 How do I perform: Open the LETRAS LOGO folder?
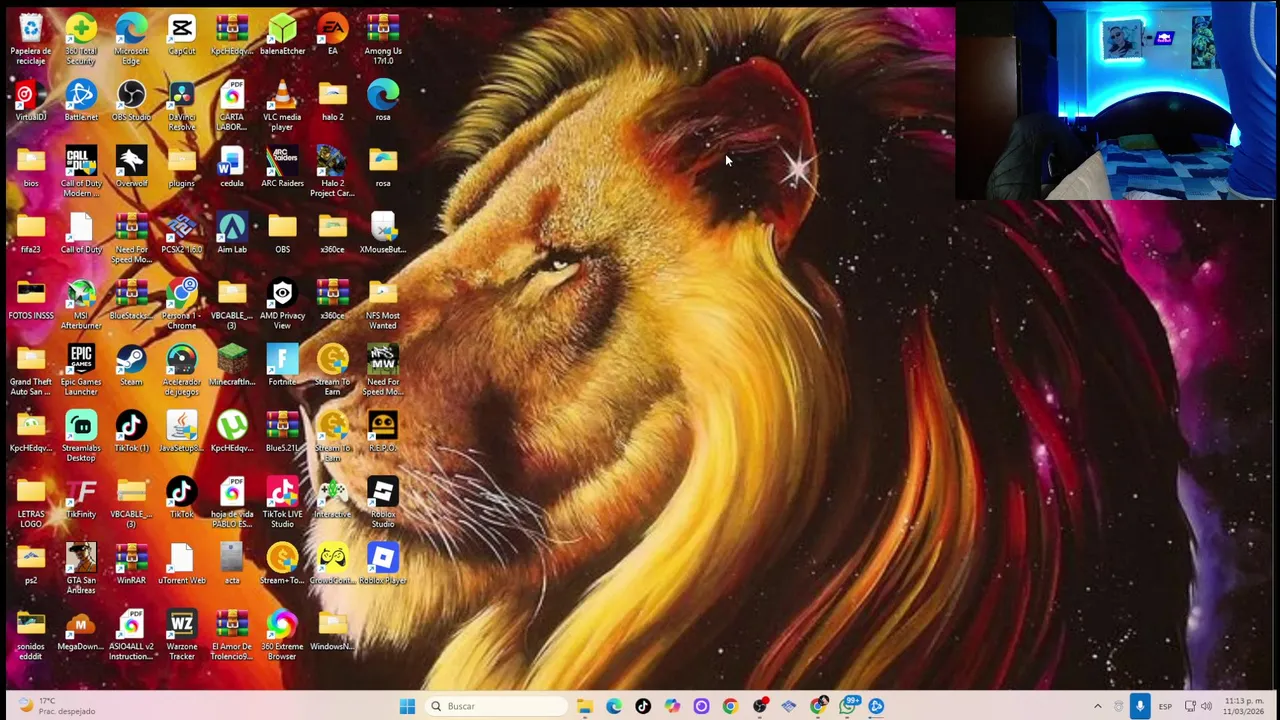point(30,502)
